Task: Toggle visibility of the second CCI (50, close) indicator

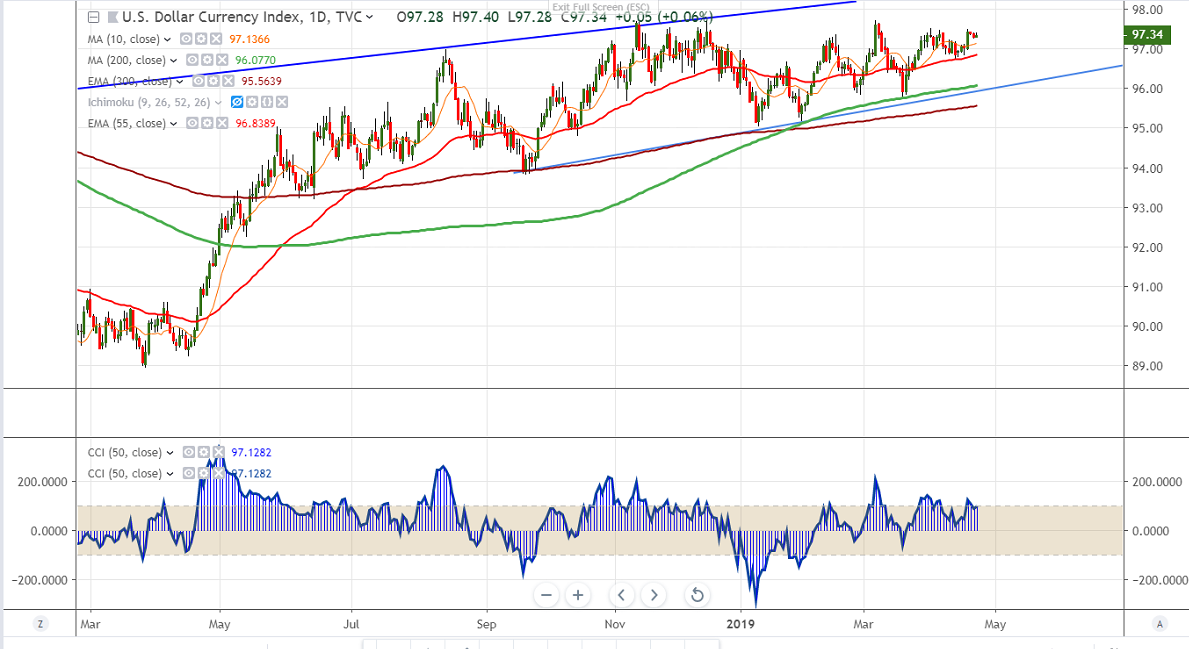Action: (x=189, y=474)
